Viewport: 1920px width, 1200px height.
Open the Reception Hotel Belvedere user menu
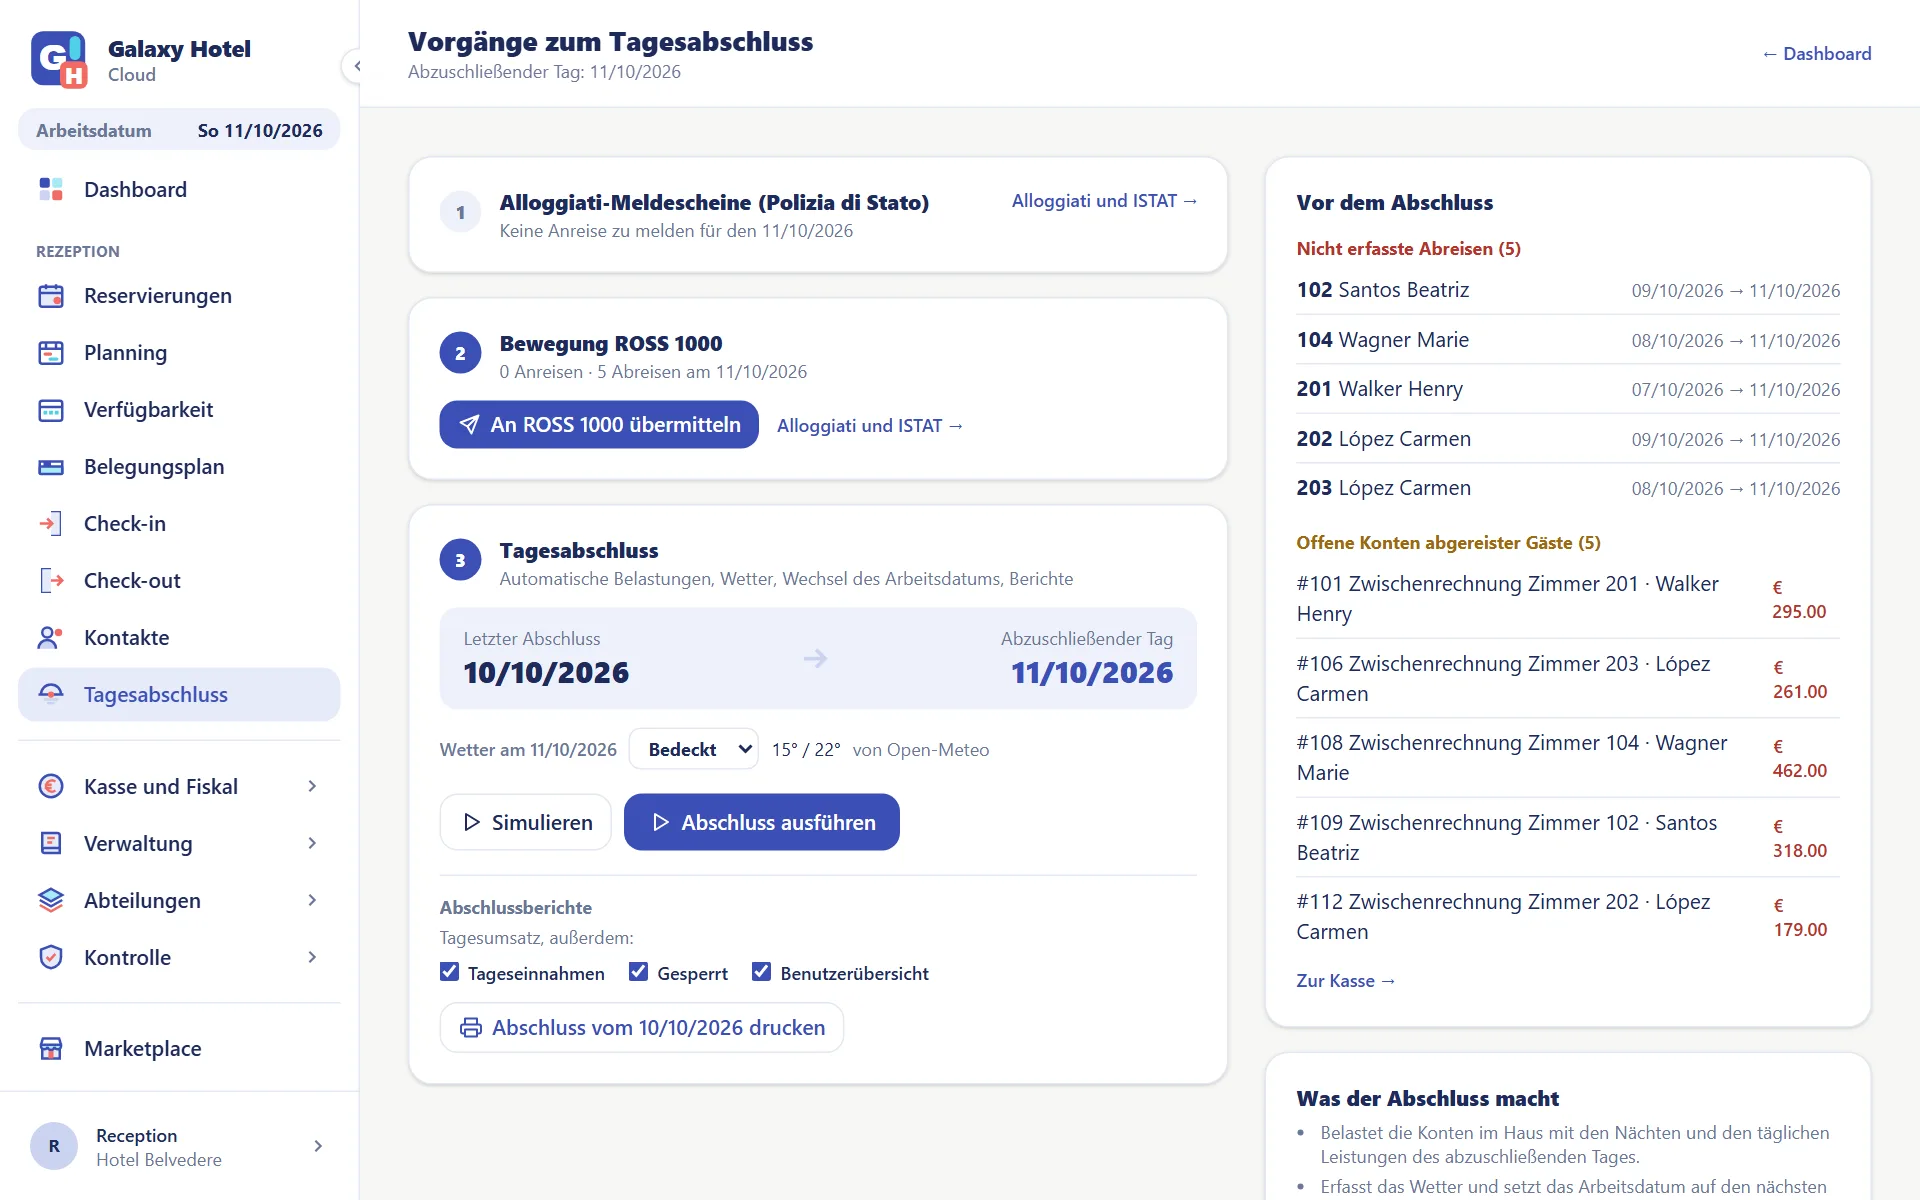[179, 1146]
